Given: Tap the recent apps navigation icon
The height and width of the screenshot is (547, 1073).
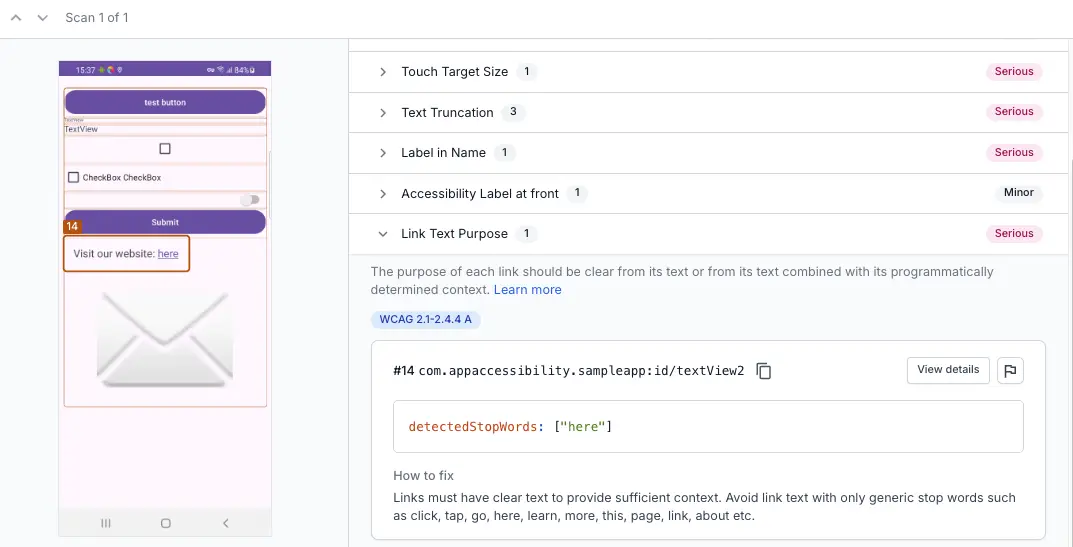Looking at the screenshot, I should (106, 523).
